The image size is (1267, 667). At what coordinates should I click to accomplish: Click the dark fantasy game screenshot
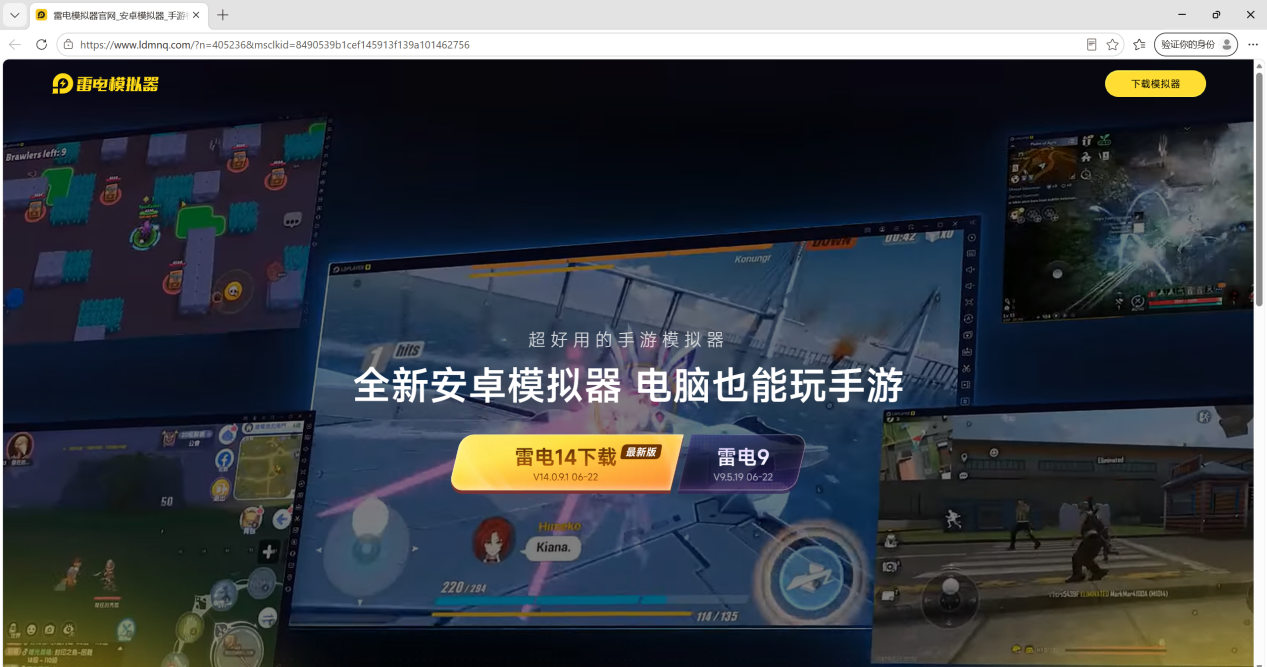[1130, 220]
